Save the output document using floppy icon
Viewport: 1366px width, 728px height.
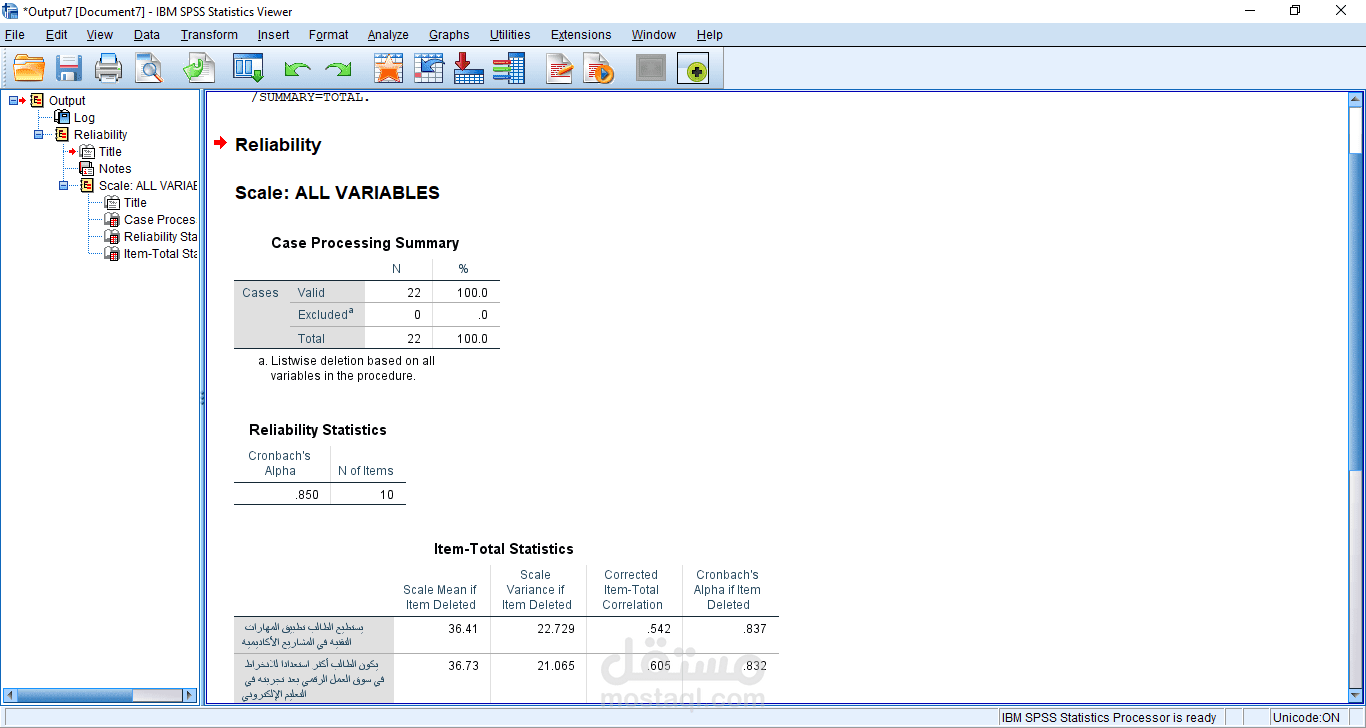(68, 69)
